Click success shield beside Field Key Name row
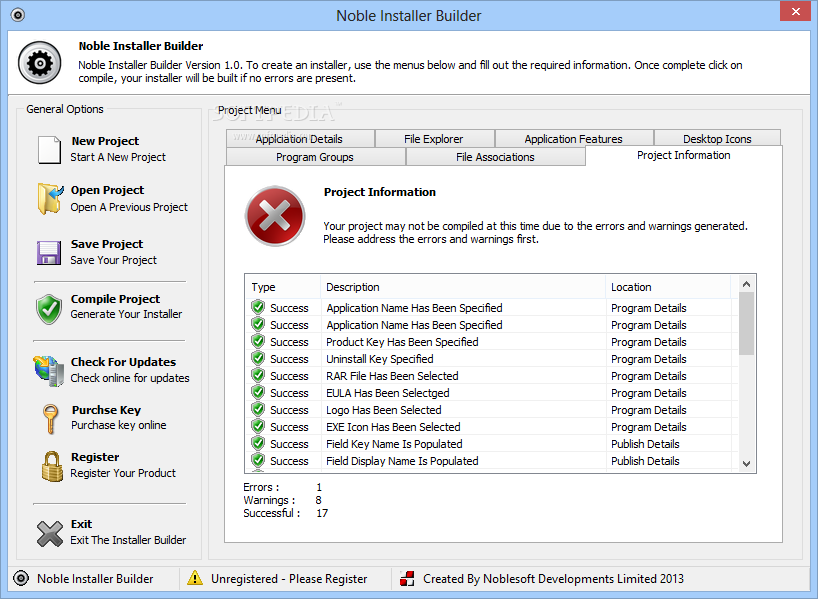This screenshot has width=818, height=599. (x=258, y=443)
